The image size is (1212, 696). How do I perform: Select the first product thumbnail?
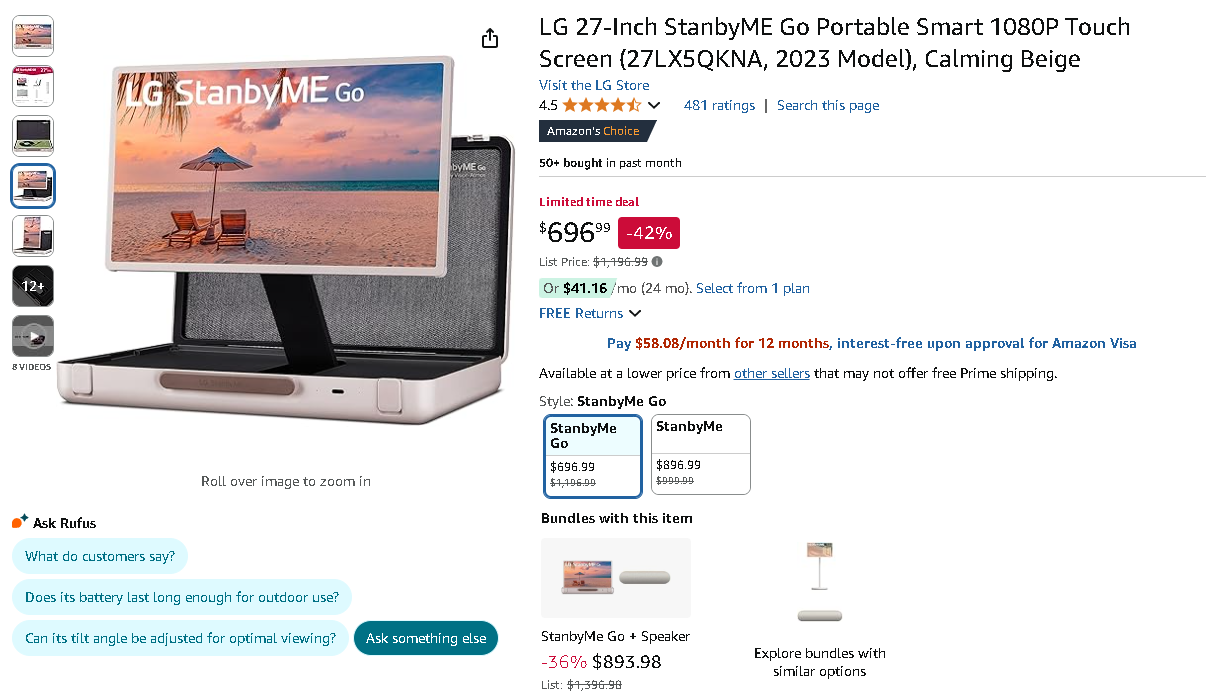click(33, 36)
